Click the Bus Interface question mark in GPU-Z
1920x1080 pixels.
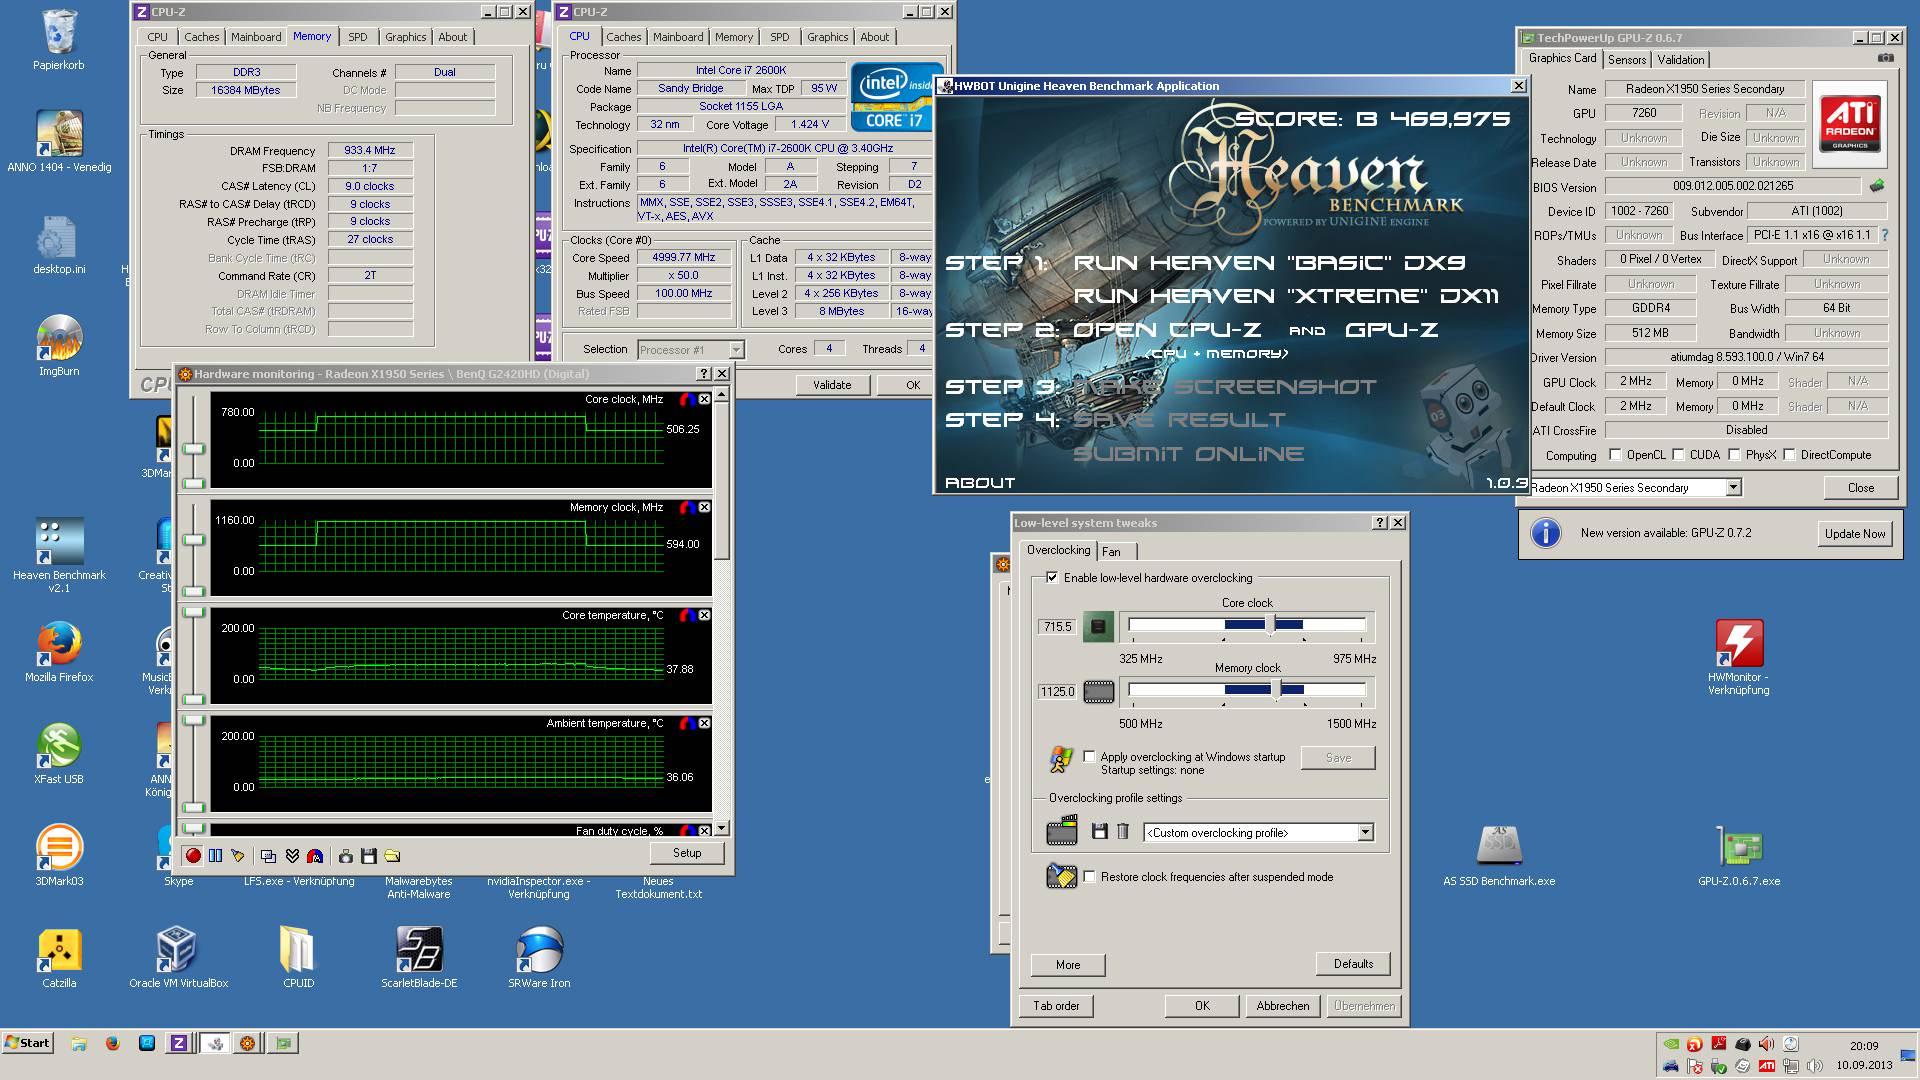pos(1885,236)
